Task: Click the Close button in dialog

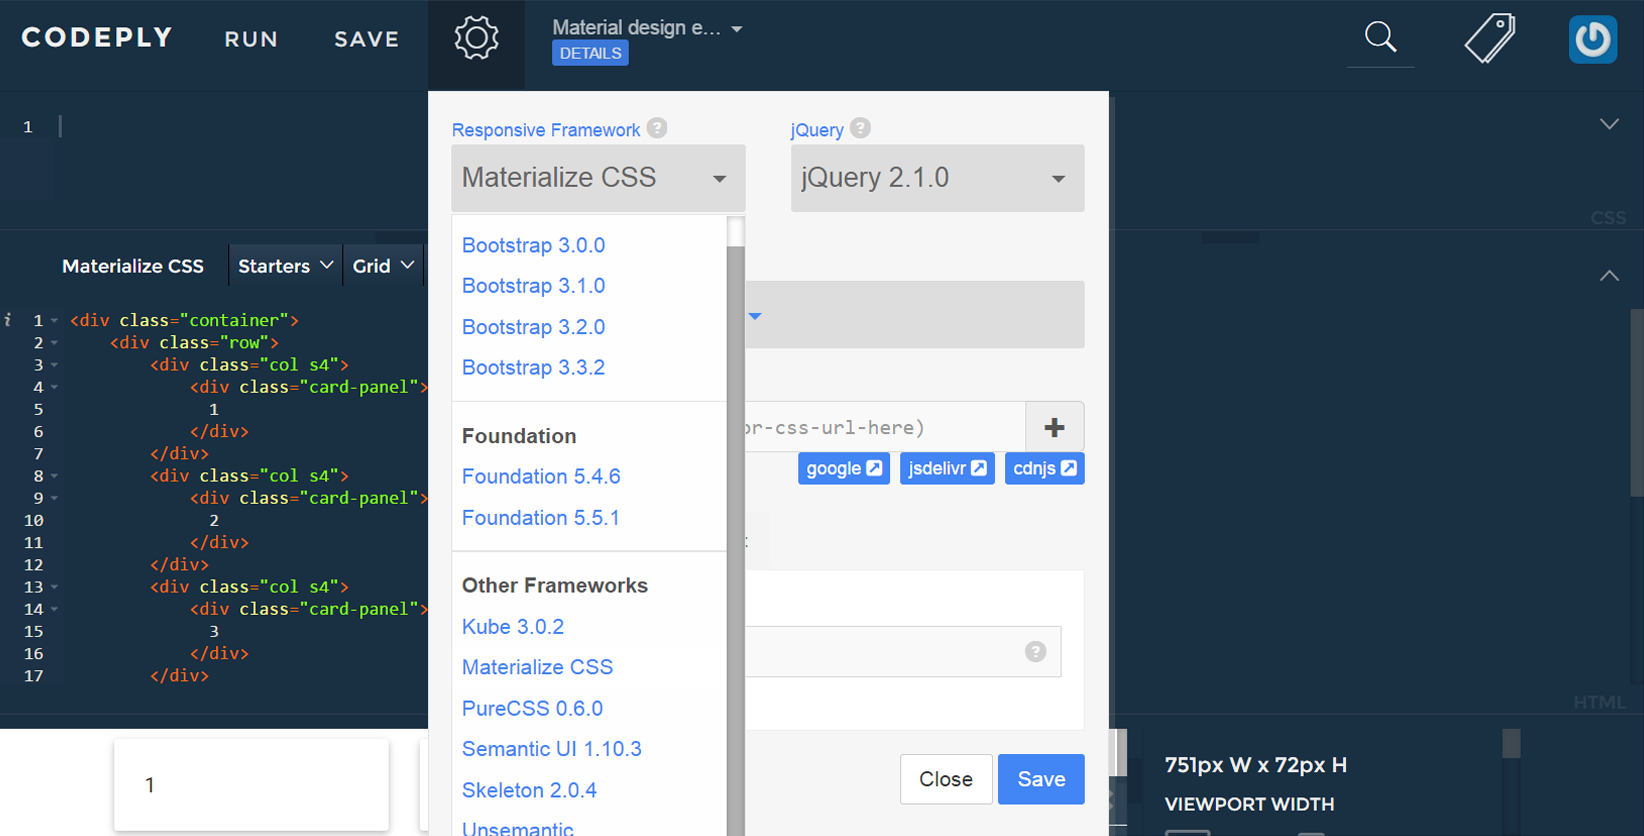Action: coord(946,779)
